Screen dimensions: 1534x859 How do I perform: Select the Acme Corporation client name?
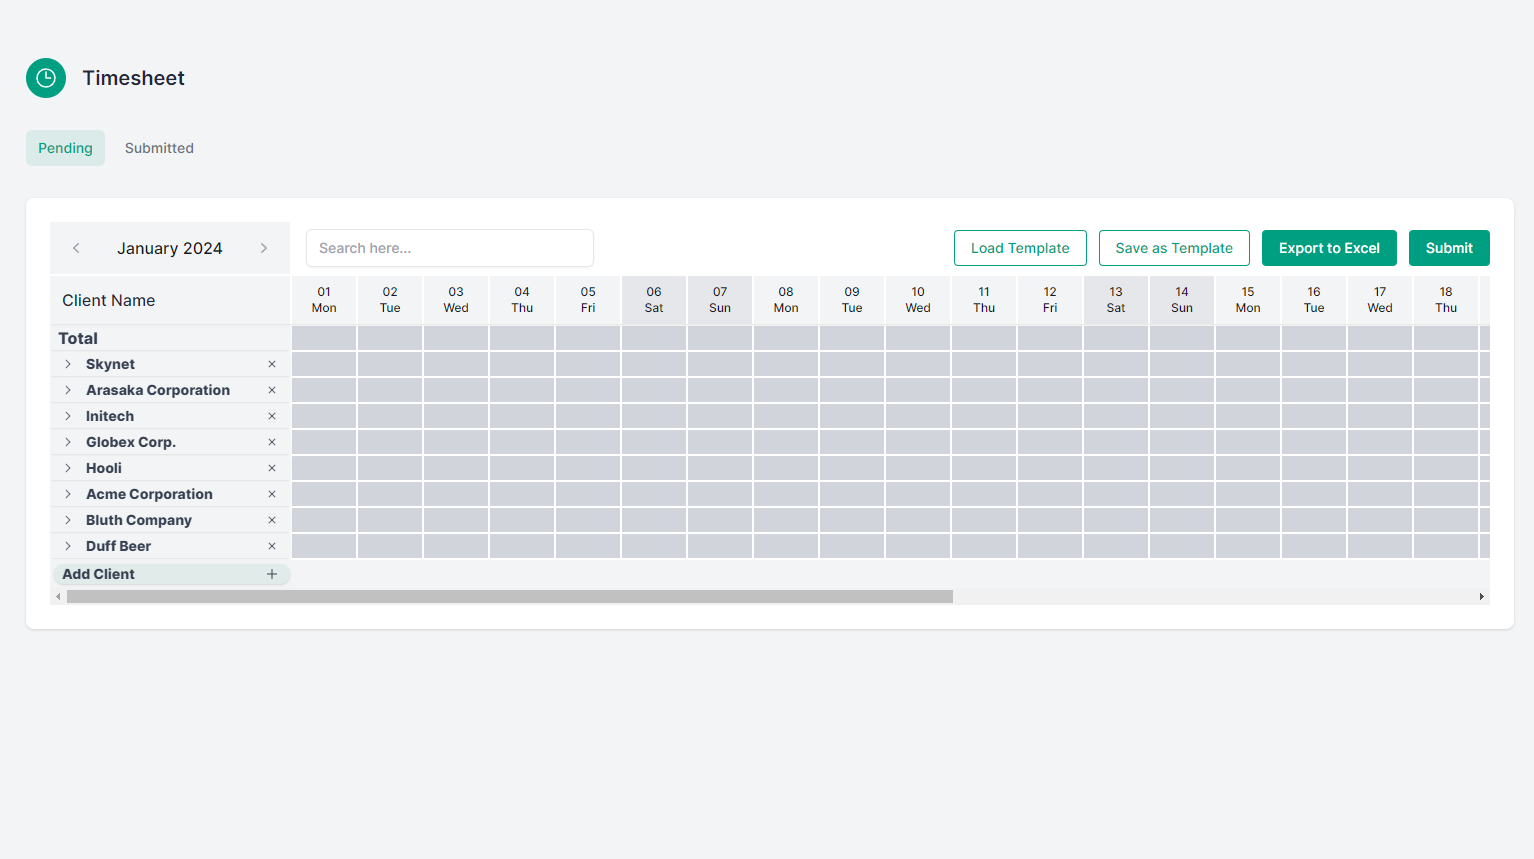point(149,494)
